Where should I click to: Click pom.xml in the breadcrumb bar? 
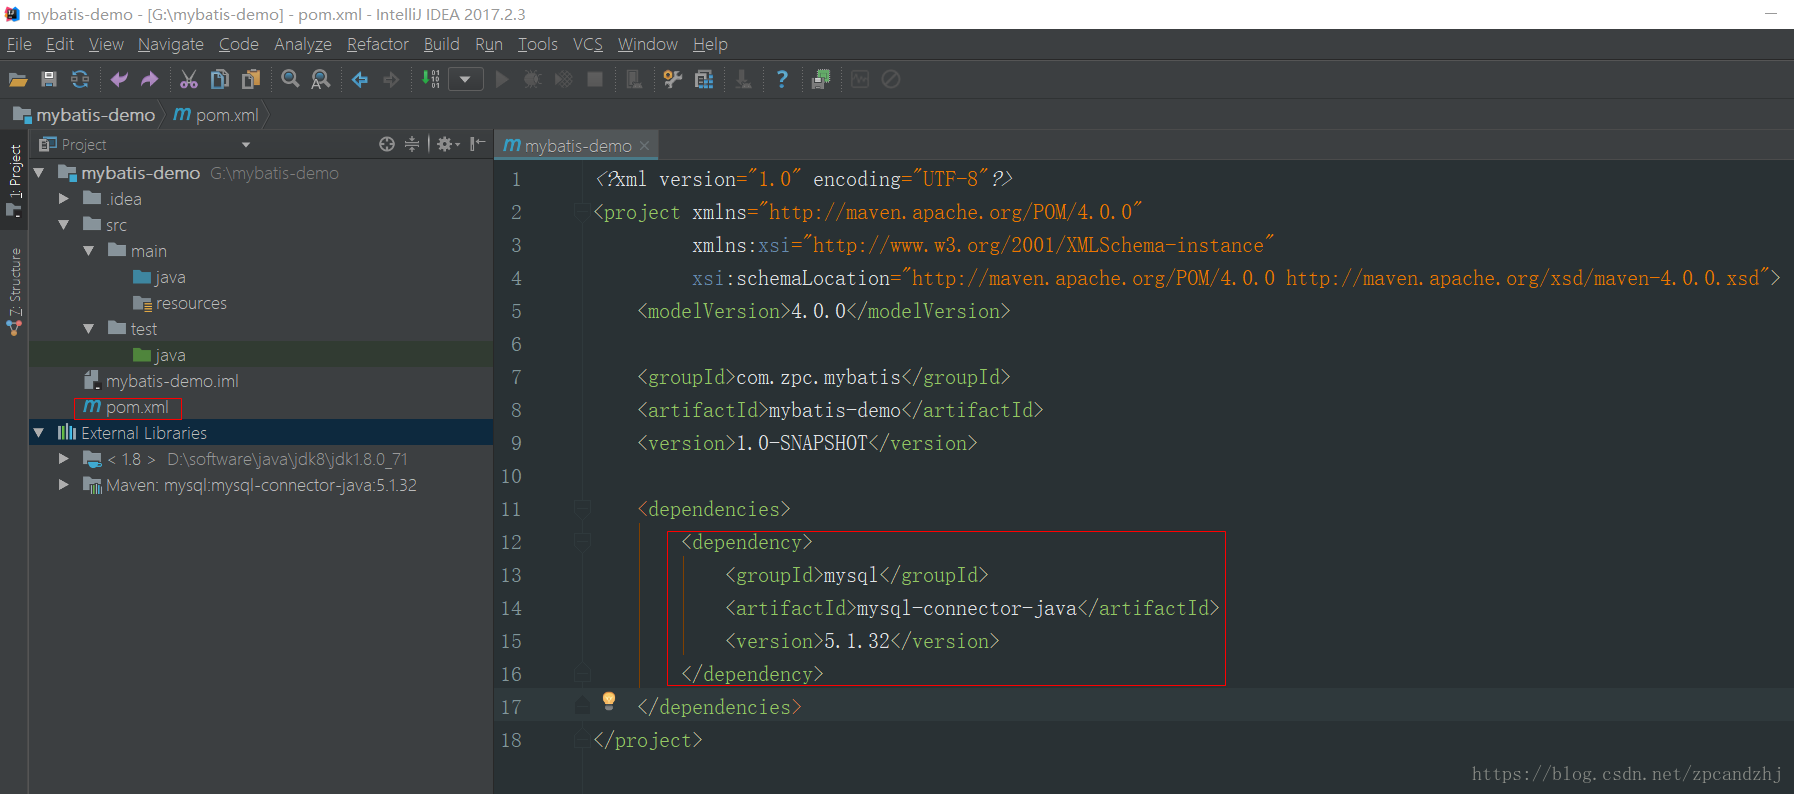[x=217, y=115]
